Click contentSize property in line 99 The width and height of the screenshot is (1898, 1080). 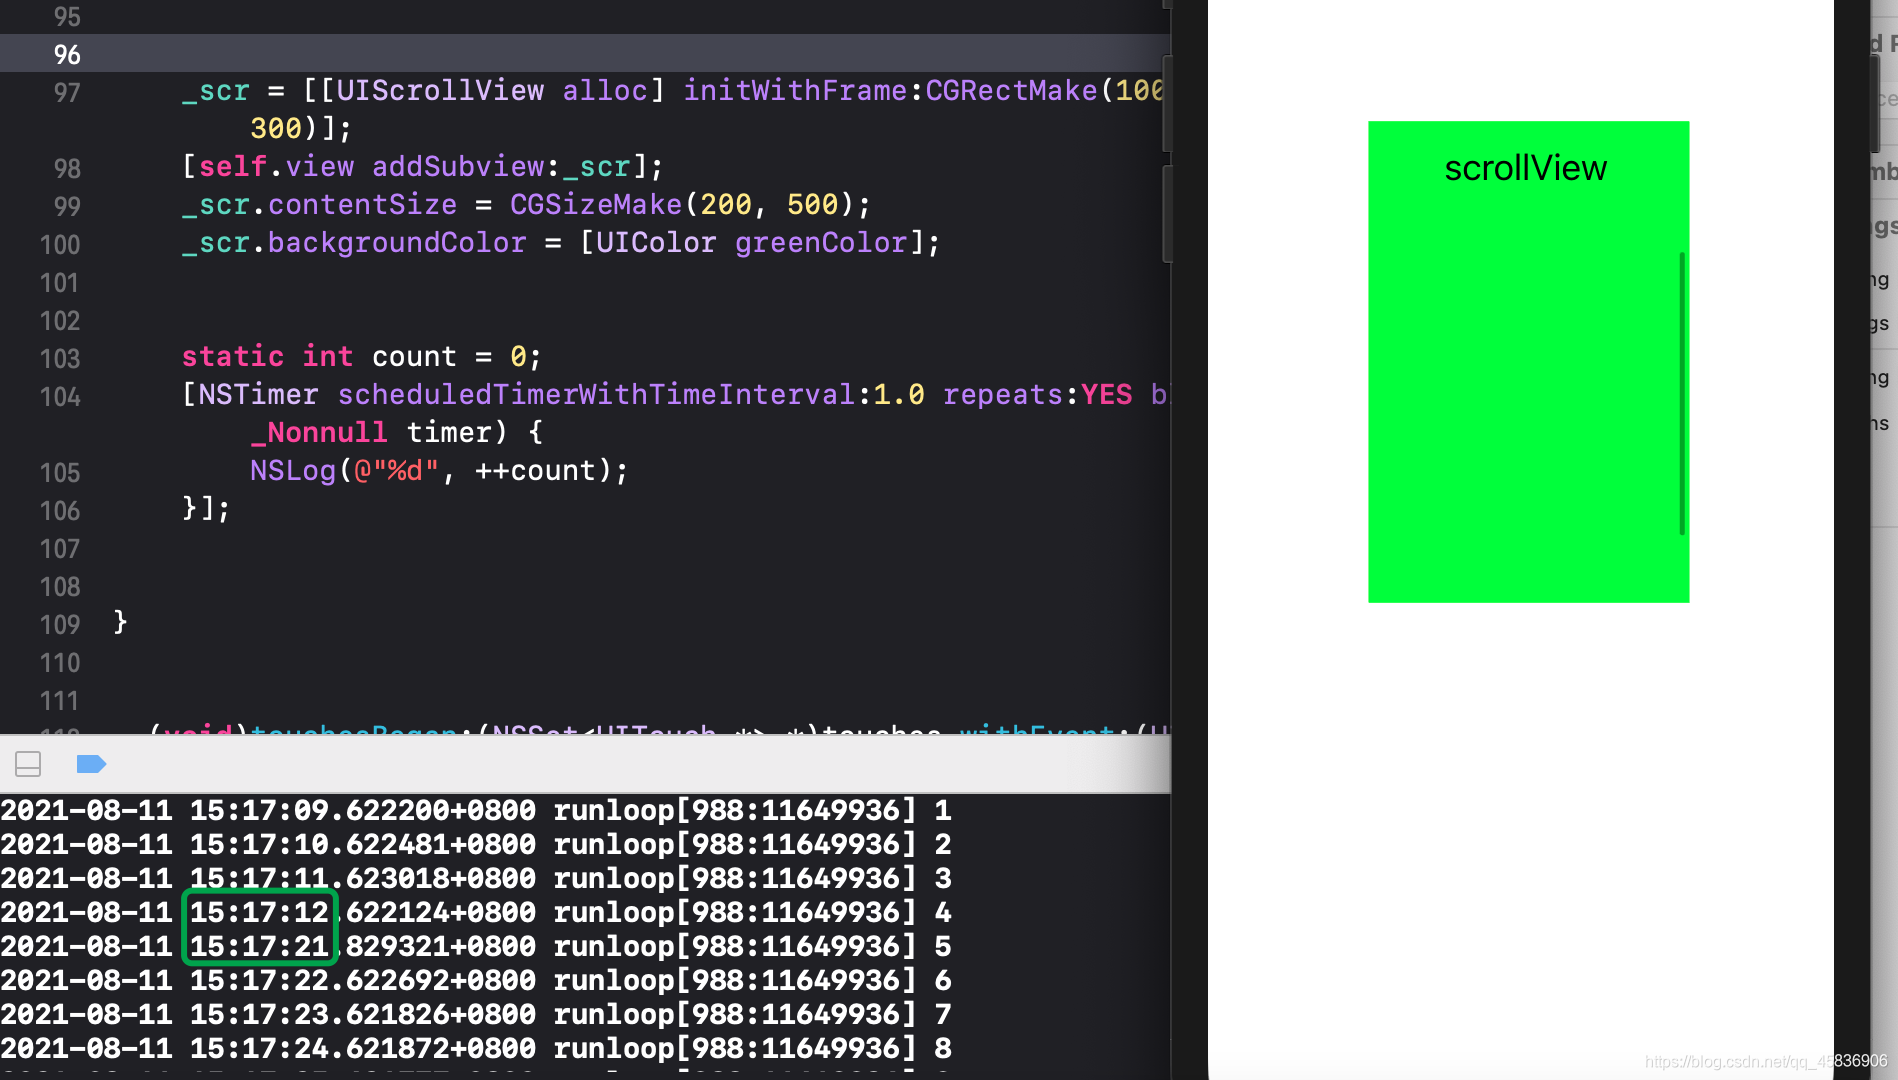click(362, 204)
